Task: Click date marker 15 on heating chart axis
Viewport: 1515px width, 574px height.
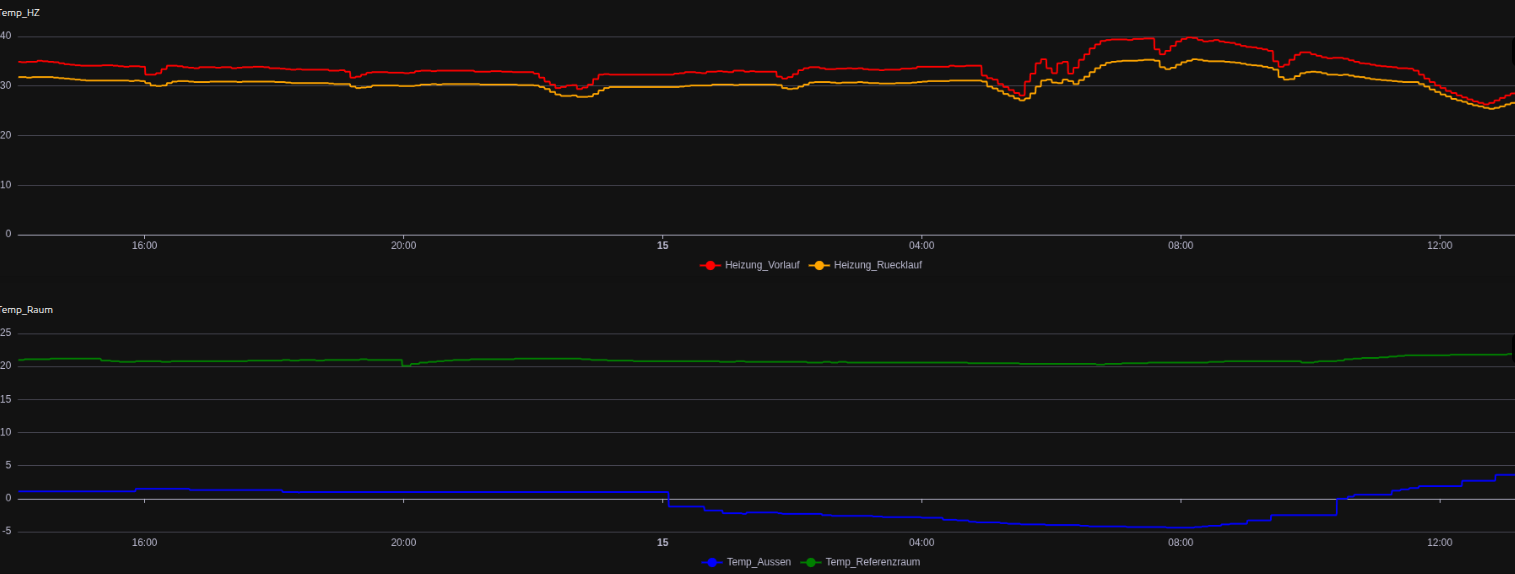Action: [662, 245]
